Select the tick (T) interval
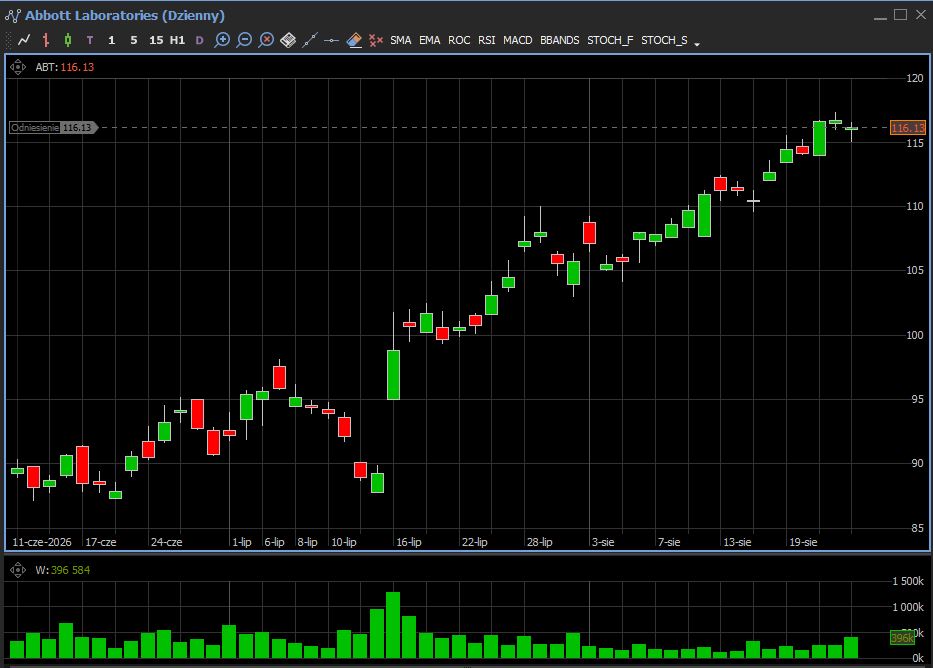This screenshot has width=933, height=668. pyautogui.click(x=90, y=40)
